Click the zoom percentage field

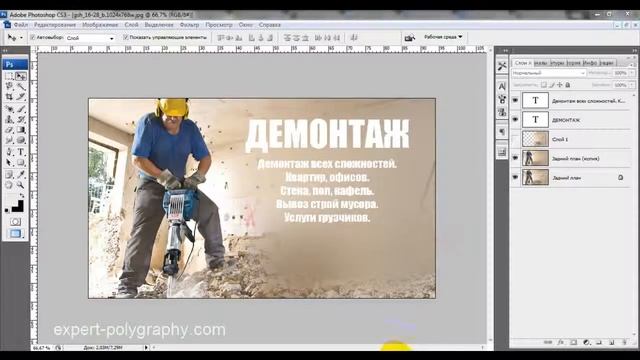click(41, 348)
